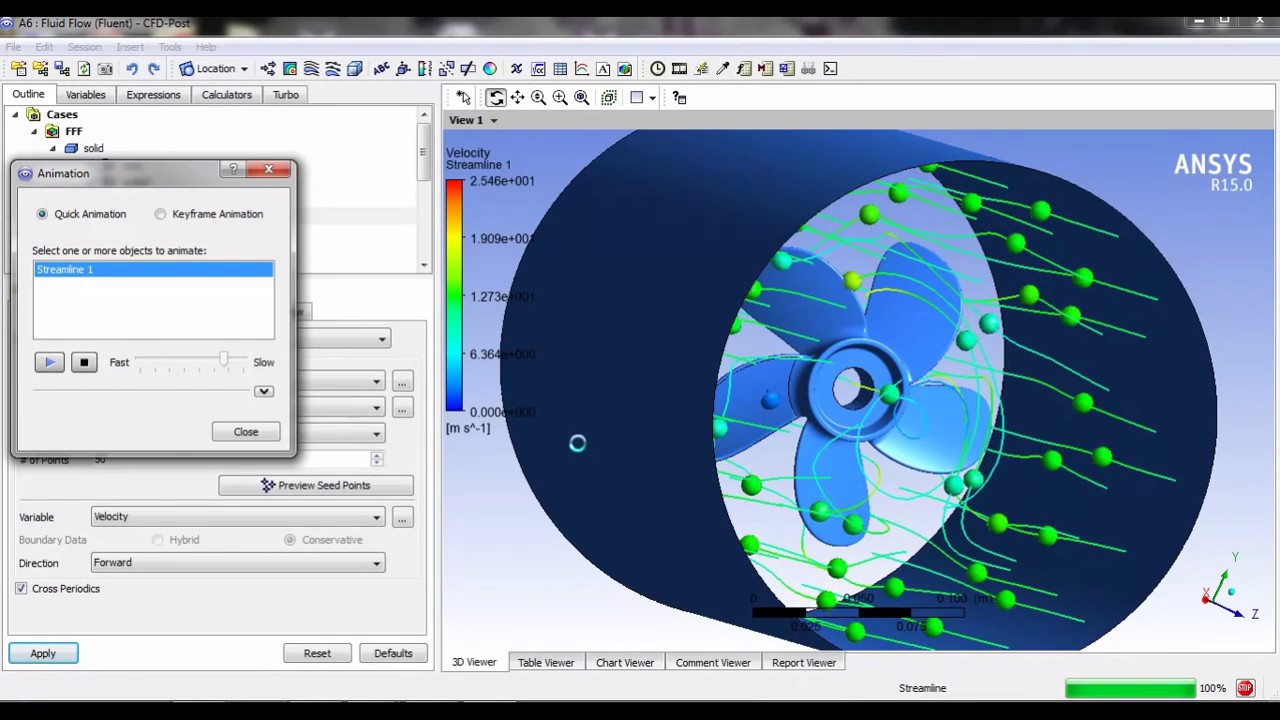Open the Insert menu

pos(130,47)
